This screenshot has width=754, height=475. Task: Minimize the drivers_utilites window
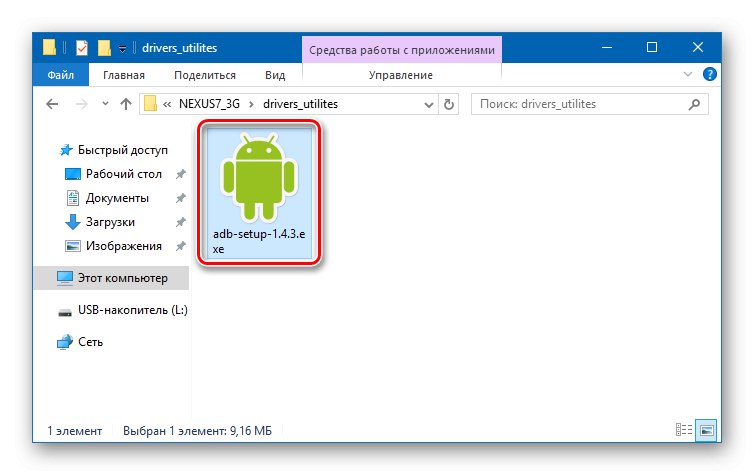click(x=607, y=48)
